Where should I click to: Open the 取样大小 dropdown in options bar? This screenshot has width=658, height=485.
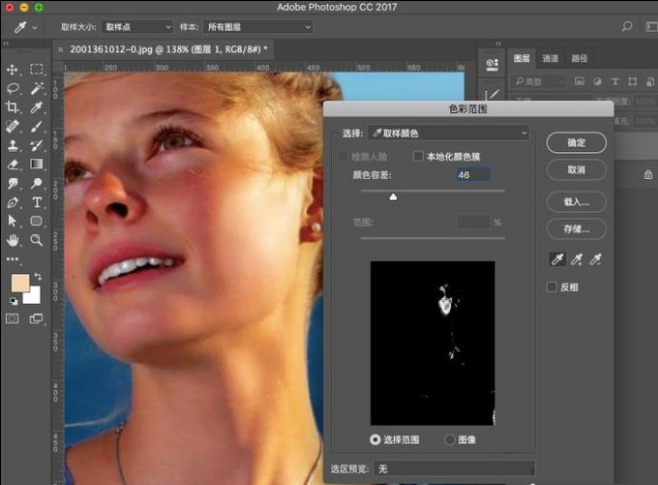coord(137,27)
